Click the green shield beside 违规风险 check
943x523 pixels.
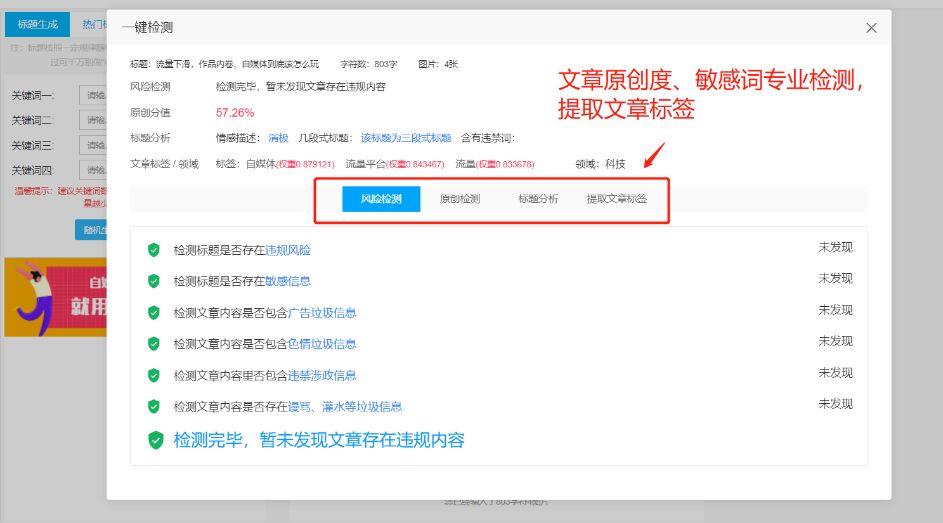[x=154, y=250]
